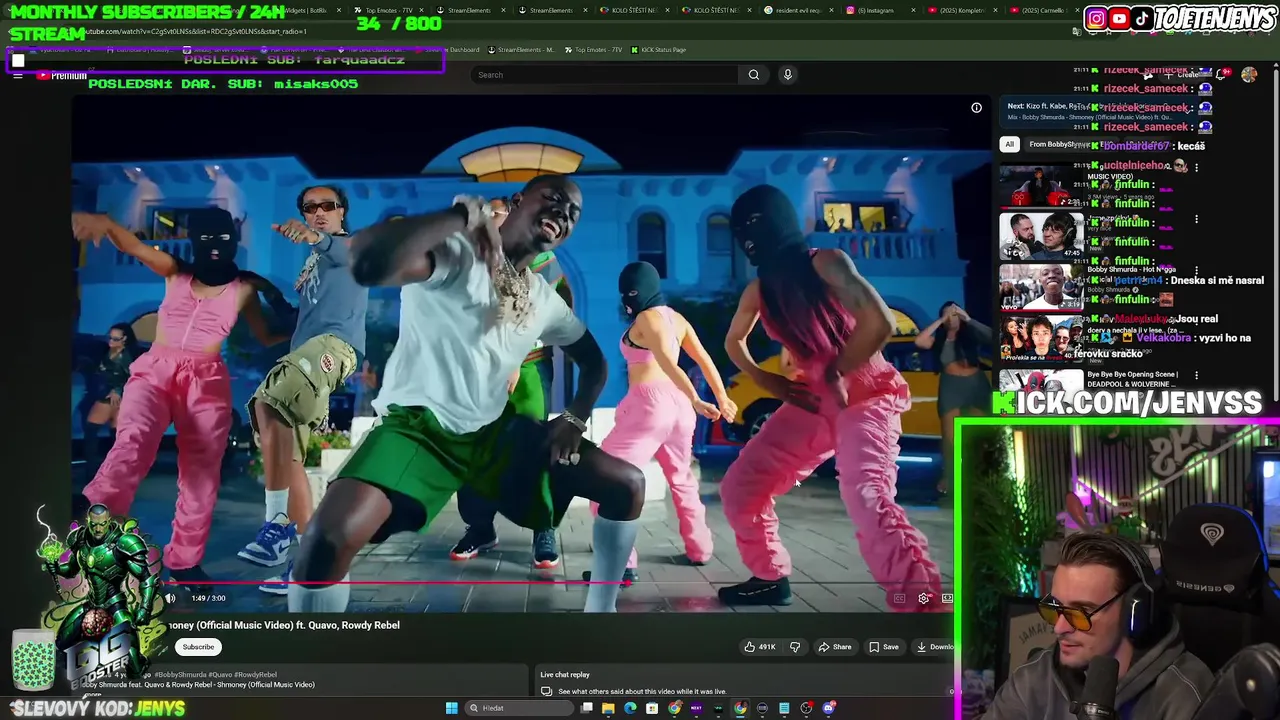Click the #RowdyRebel hashtag
Image resolution: width=1280 pixels, height=720 pixels.
pos(256,675)
